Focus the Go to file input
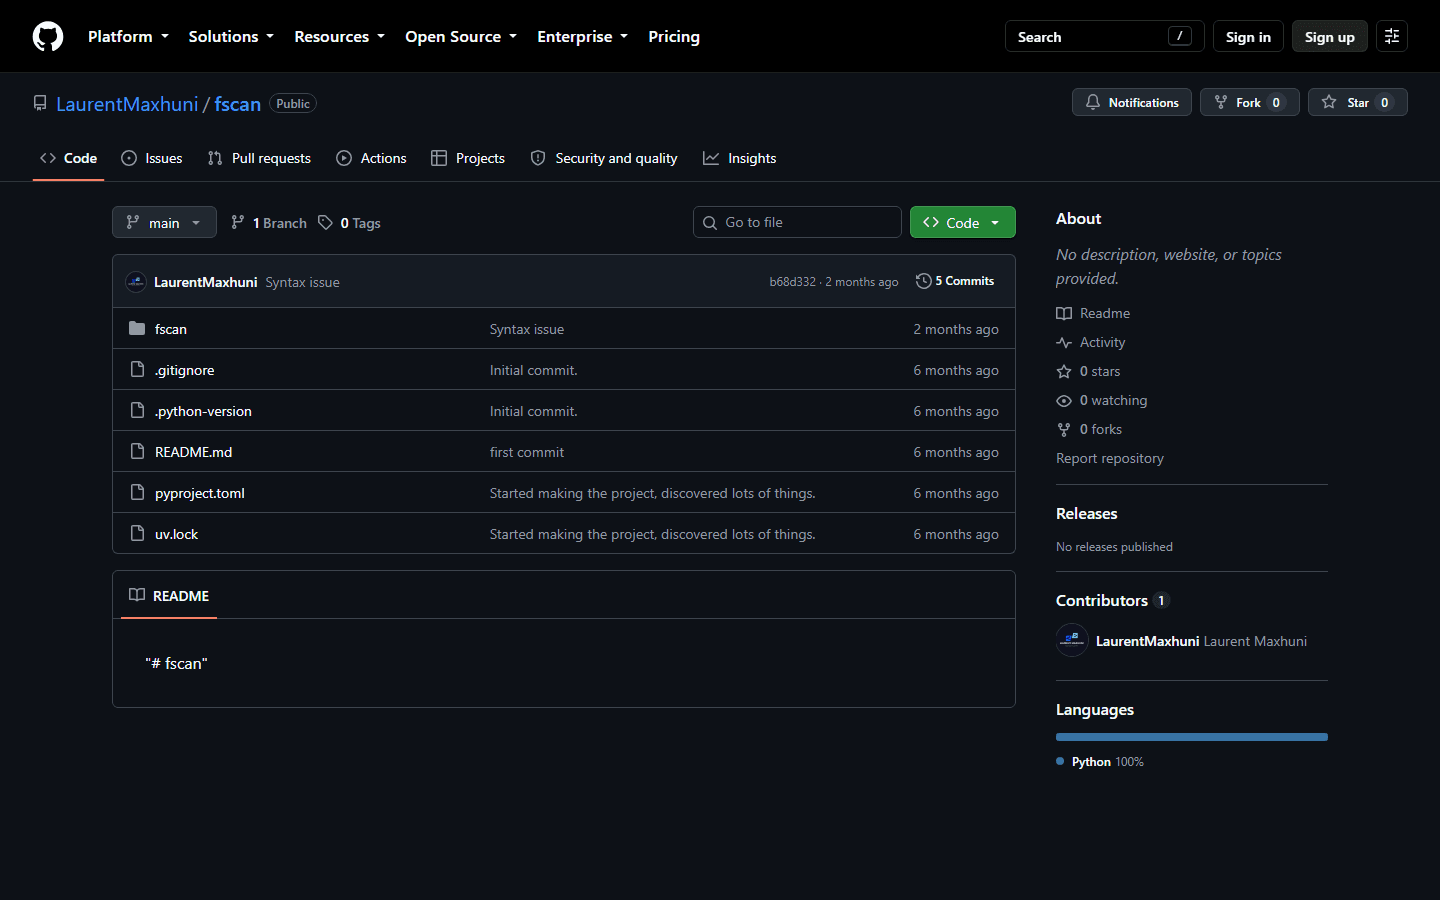The height and width of the screenshot is (900, 1440). pos(797,222)
